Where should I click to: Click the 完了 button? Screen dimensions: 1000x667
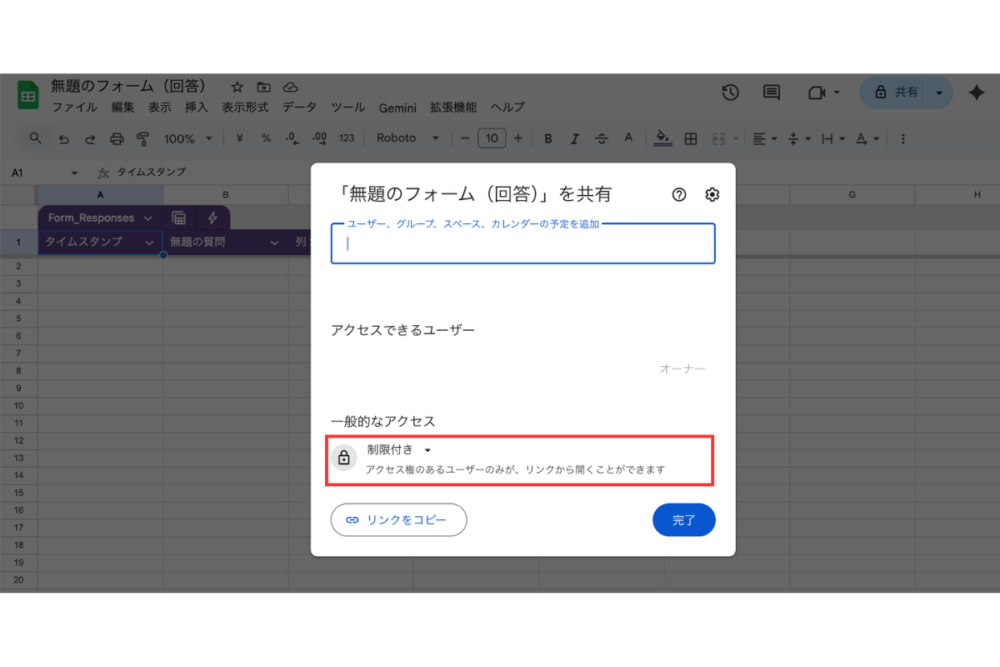point(684,520)
